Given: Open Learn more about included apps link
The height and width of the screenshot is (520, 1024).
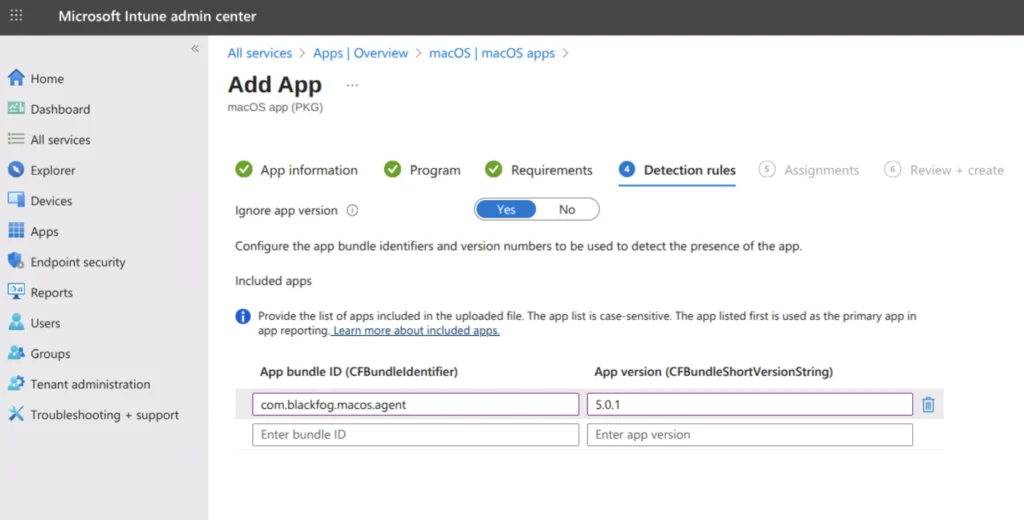Looking at the screenshot, I should 415,331.
